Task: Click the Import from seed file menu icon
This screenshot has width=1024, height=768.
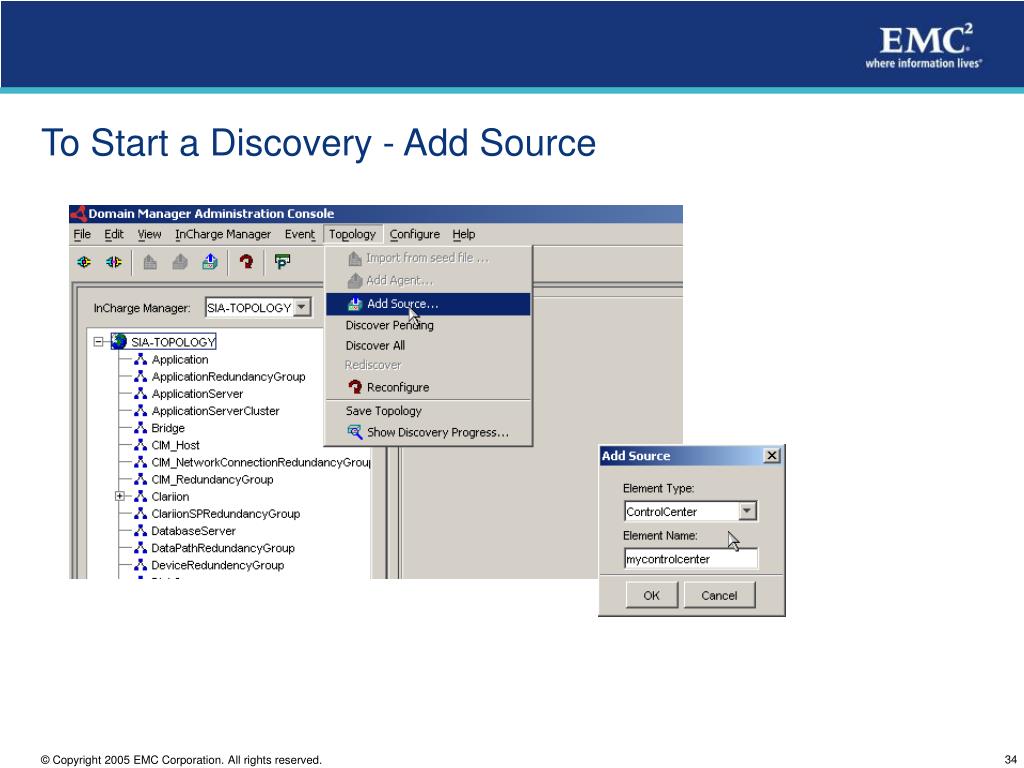Action: pos(355,258)
